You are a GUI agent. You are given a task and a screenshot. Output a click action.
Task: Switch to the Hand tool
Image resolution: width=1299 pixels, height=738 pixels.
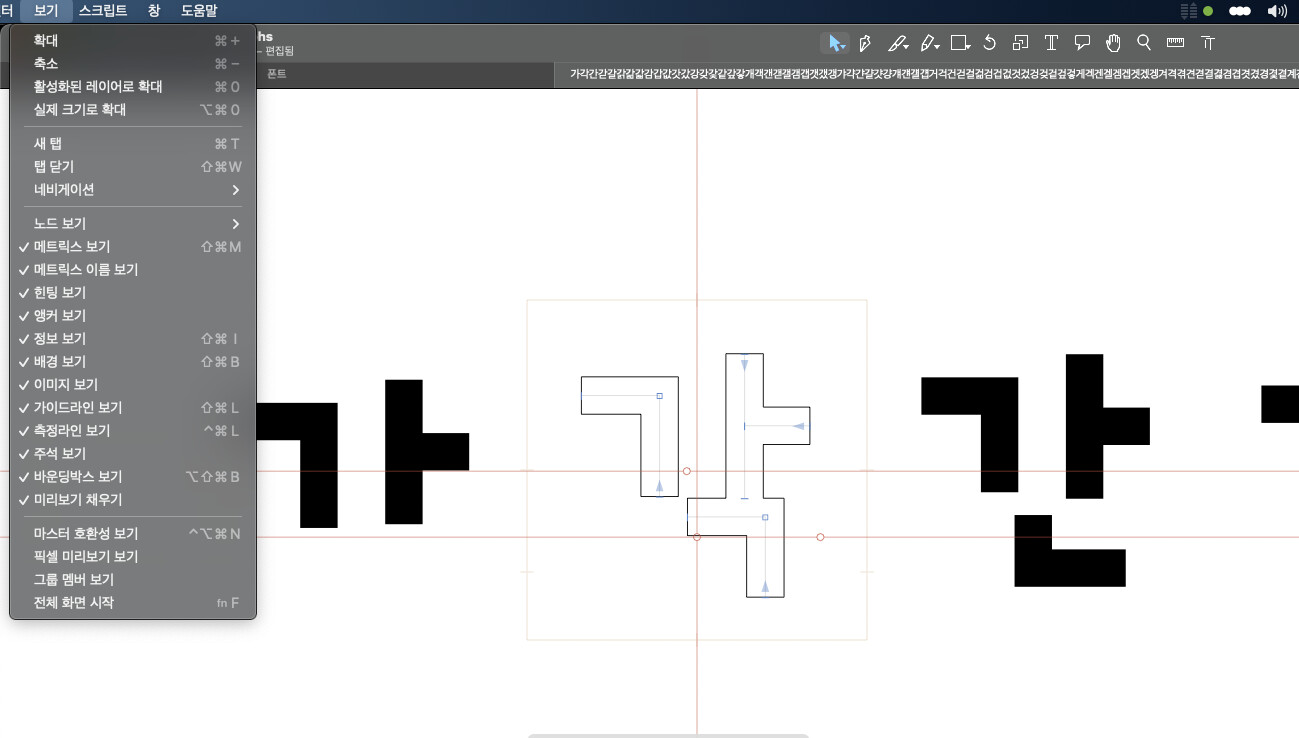(x=1113, y=43)
